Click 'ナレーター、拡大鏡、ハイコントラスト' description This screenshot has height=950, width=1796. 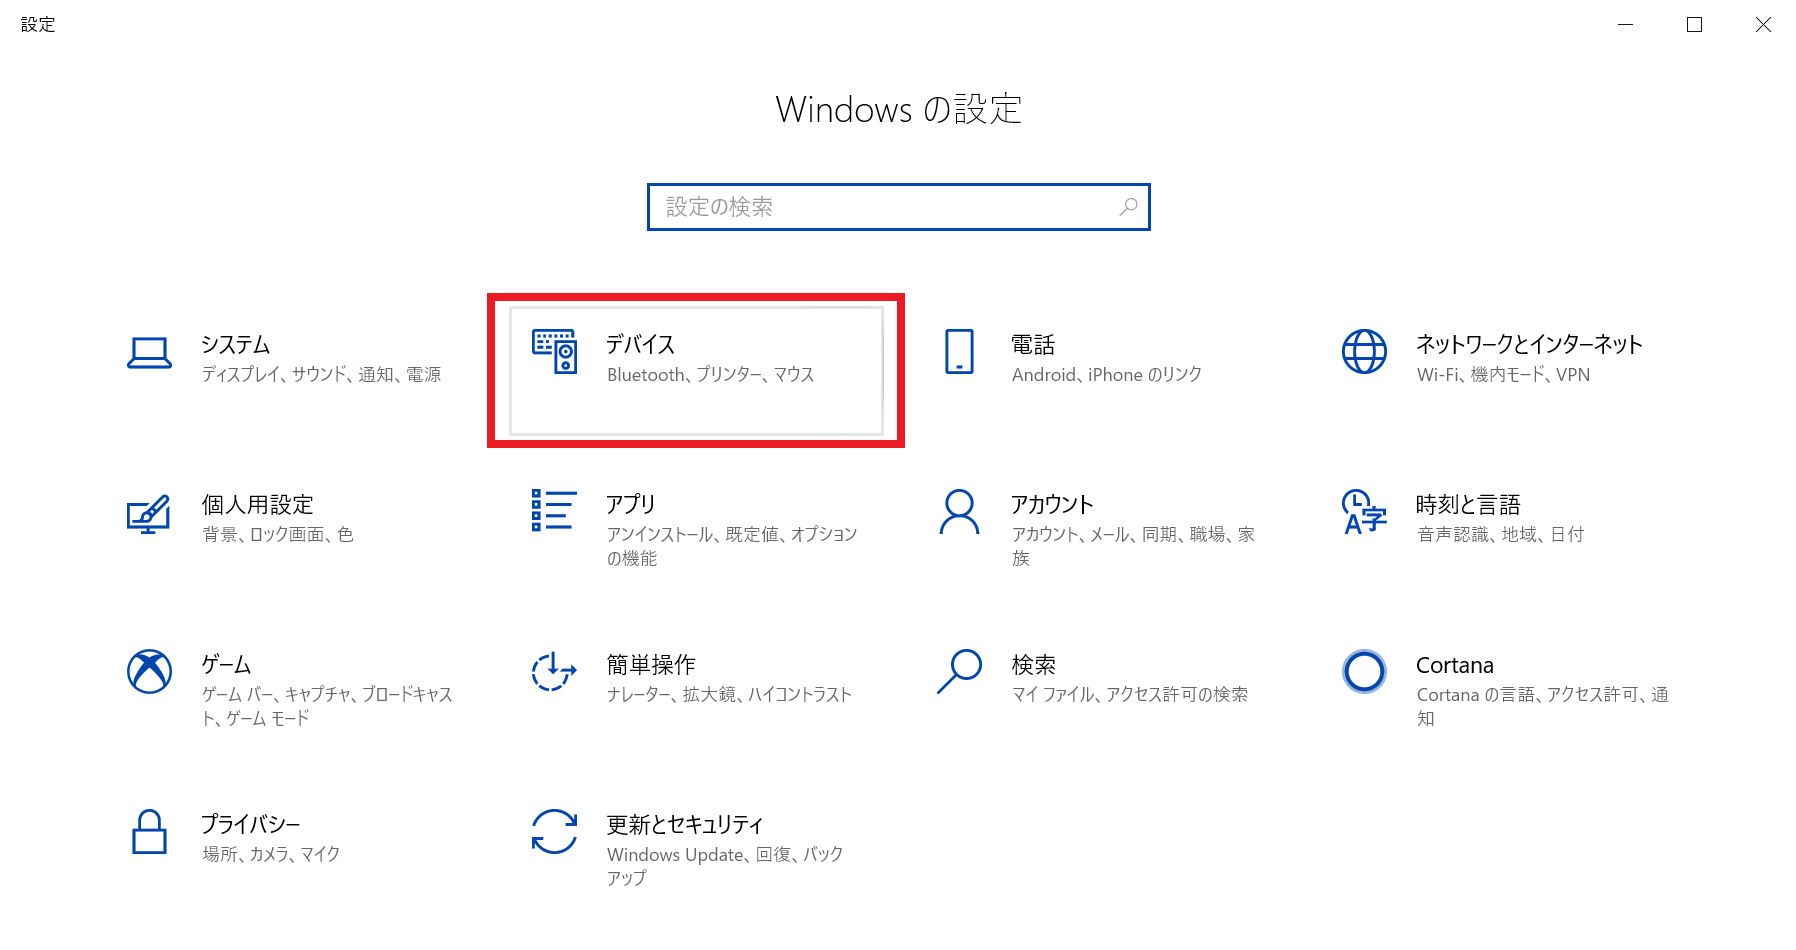tap(729, 695)
